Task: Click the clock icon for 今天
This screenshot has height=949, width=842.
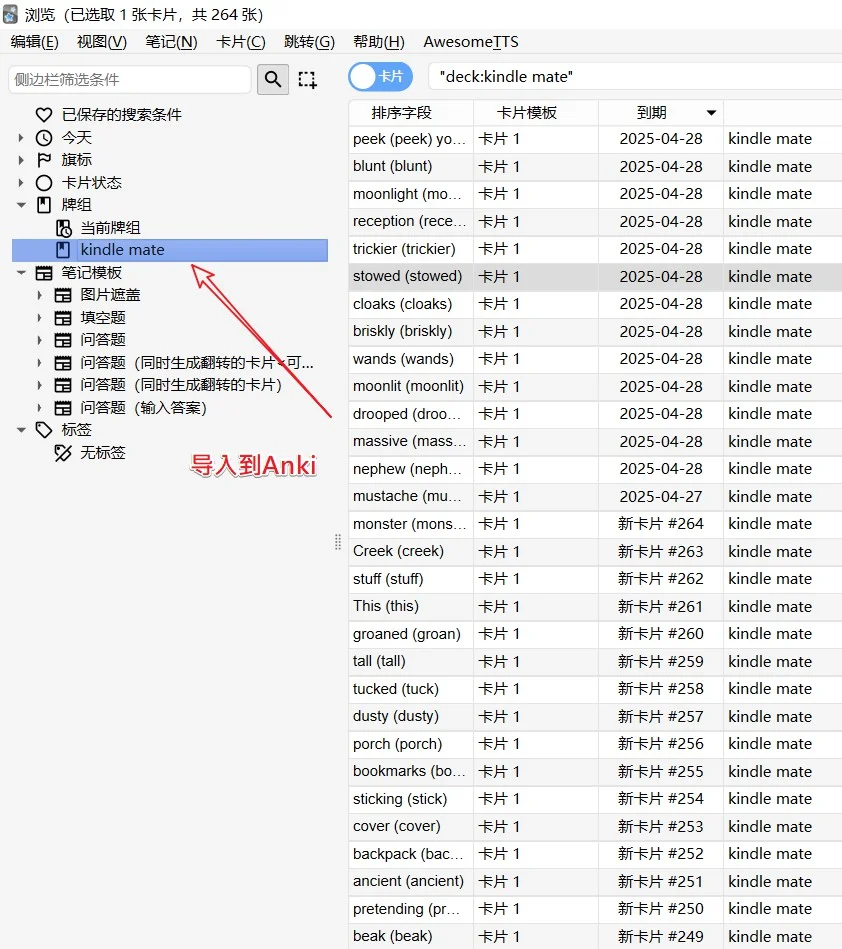Action: (44, 137)
